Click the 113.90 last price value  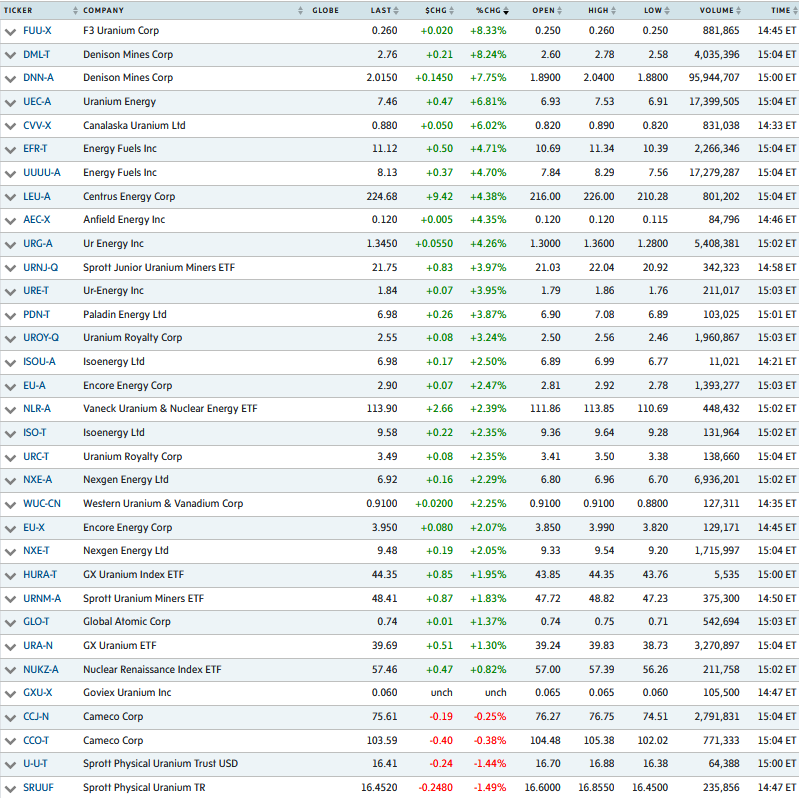[x=382, y=409]
